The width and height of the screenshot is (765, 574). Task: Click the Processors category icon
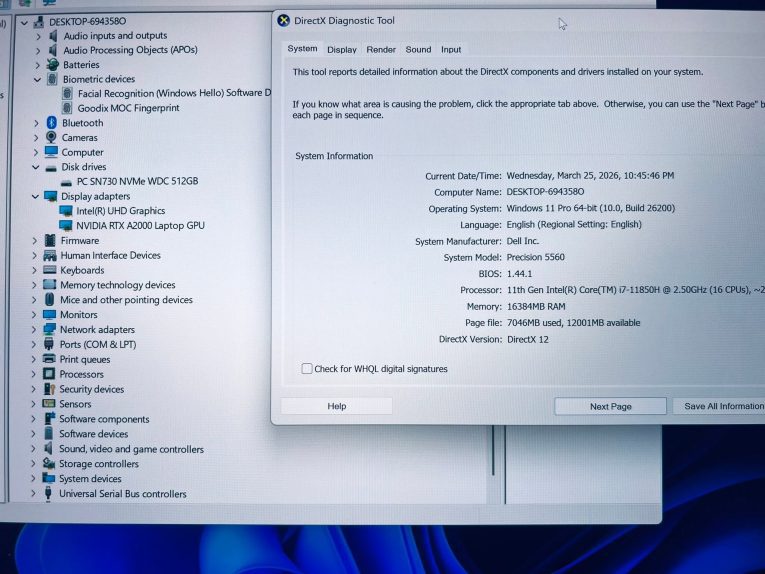(49, 374)
